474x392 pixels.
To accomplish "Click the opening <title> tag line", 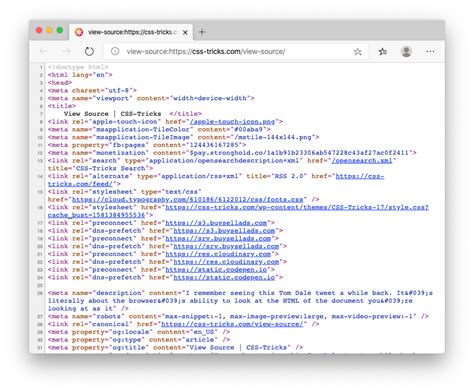I will pyautogui.click(x=62, y=106).
